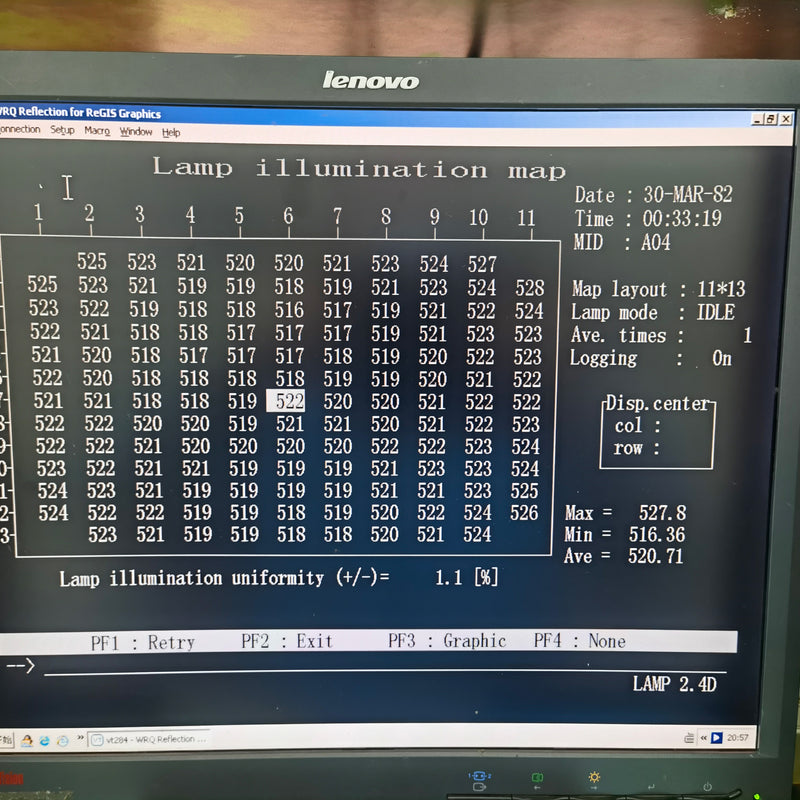Open the Macro menu
This screenshot has width=800, height=800.
97,131
